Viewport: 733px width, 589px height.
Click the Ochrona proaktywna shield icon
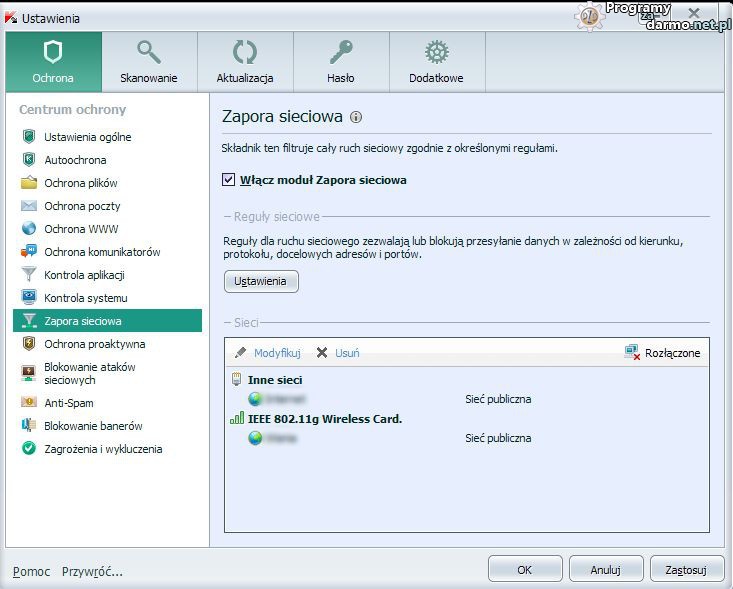click(x=29, y=344)
